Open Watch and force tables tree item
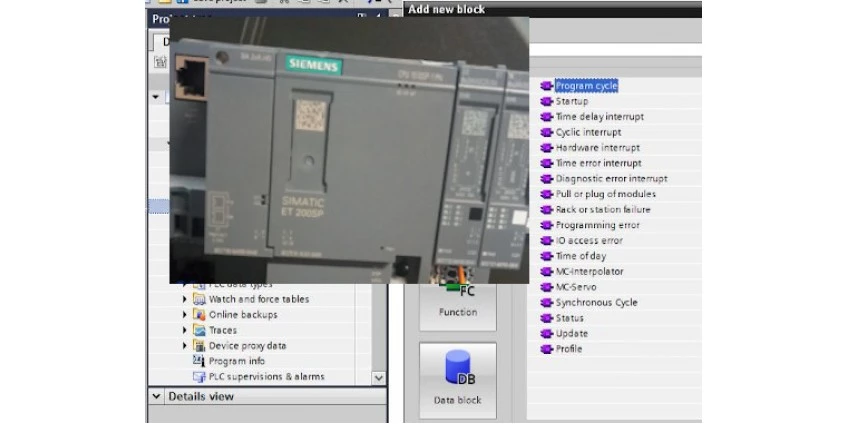 259,299
